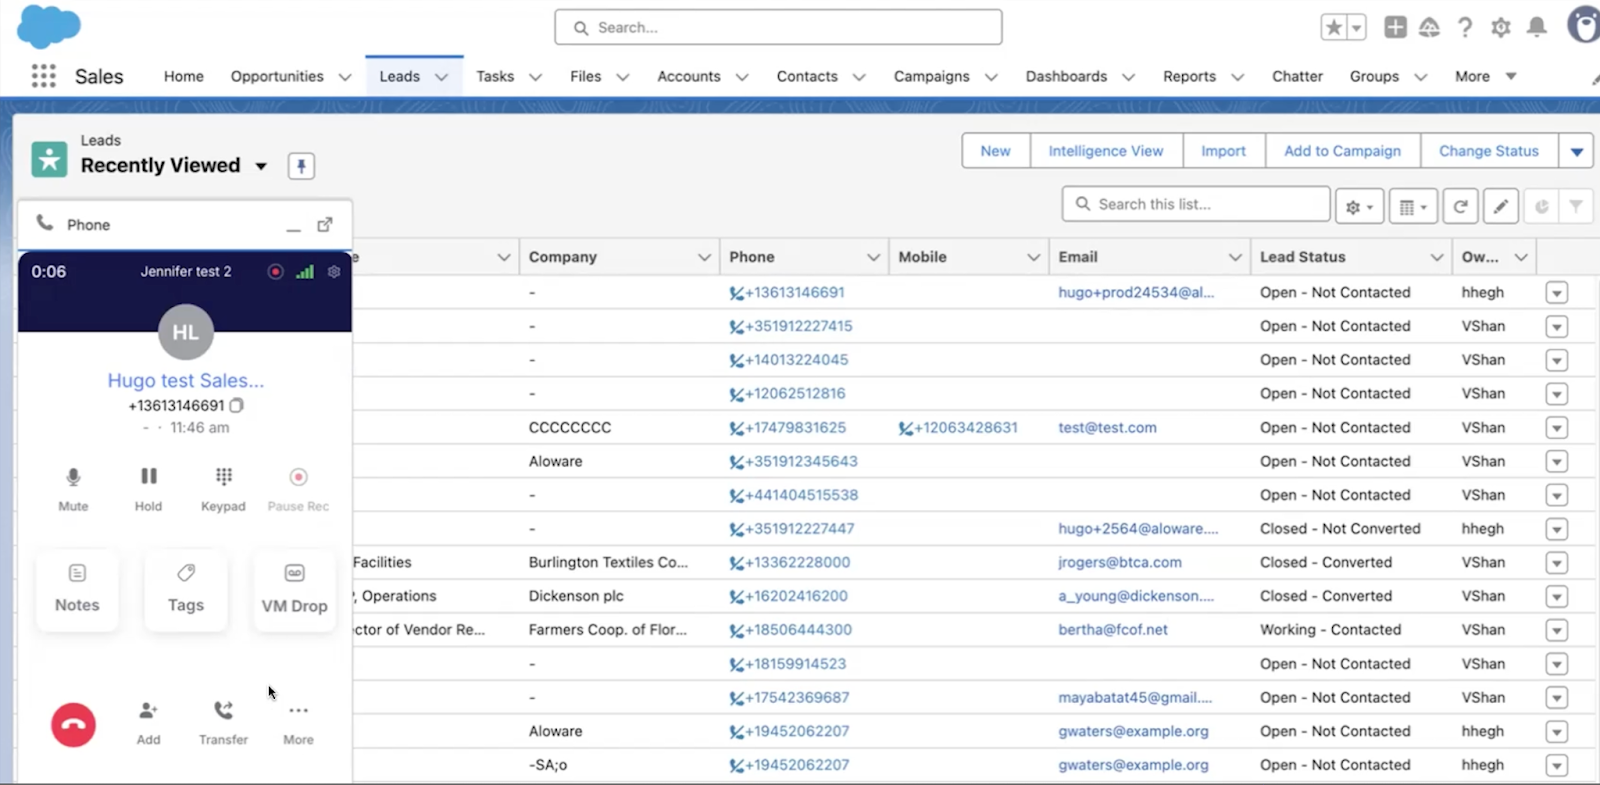Open the Global Actions plus icon
The width and height of the screenshot is (1600, 785).
pos(1395,28)
